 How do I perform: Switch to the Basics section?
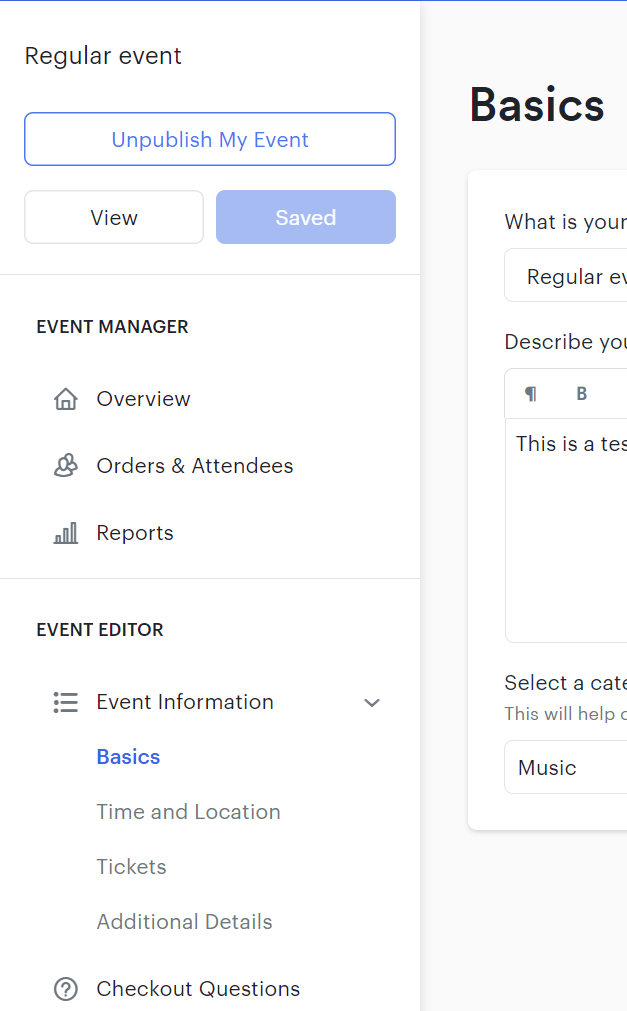[128, 757]
